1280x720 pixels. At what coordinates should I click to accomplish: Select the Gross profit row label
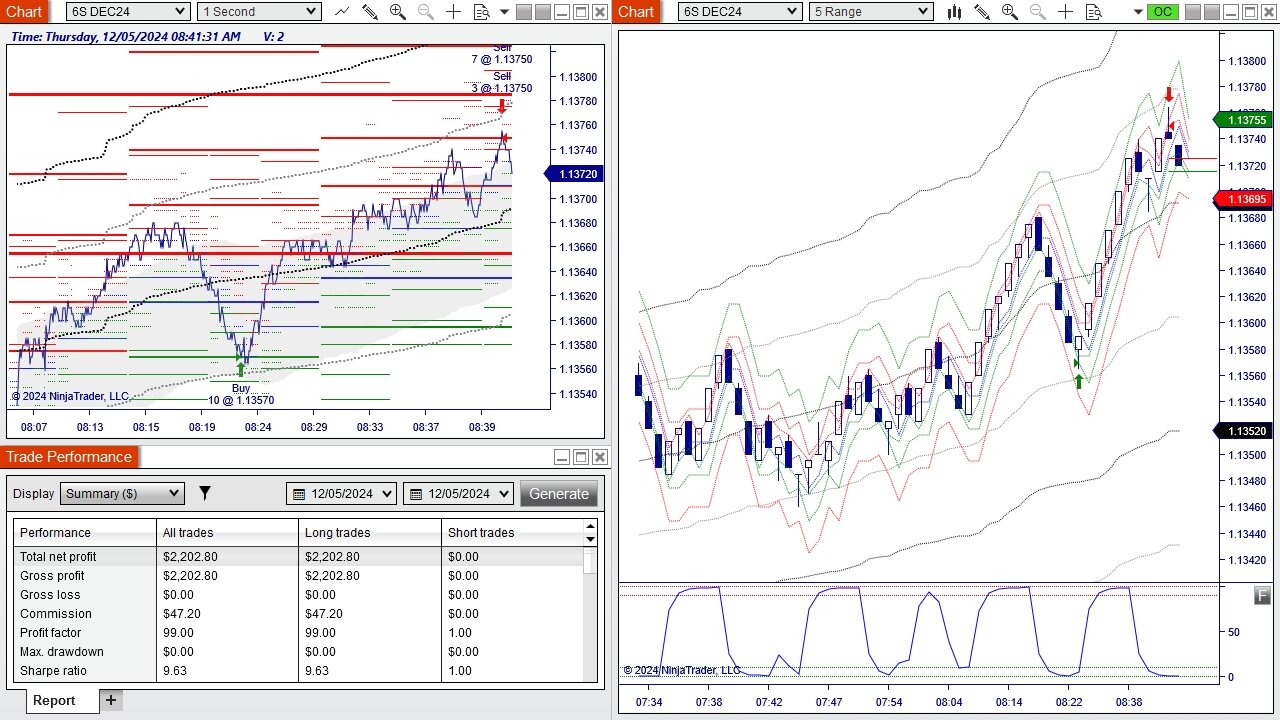click(52, 576)
